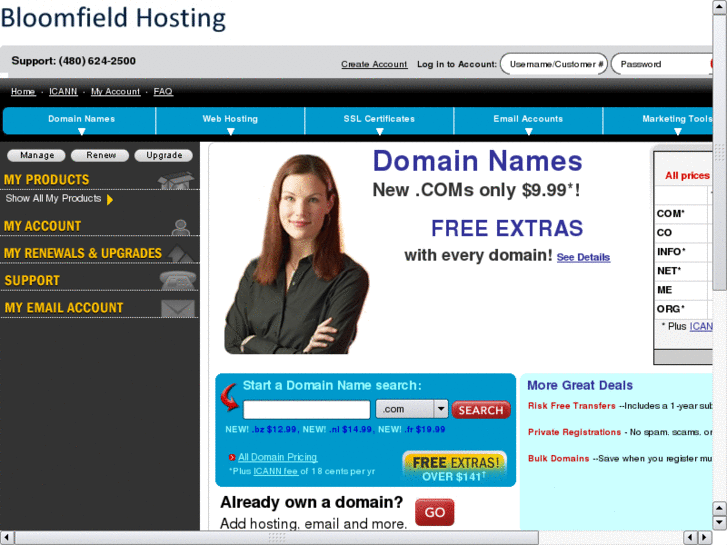Click the red SEARCH button

pyautogui.click(x=481, y=410)
